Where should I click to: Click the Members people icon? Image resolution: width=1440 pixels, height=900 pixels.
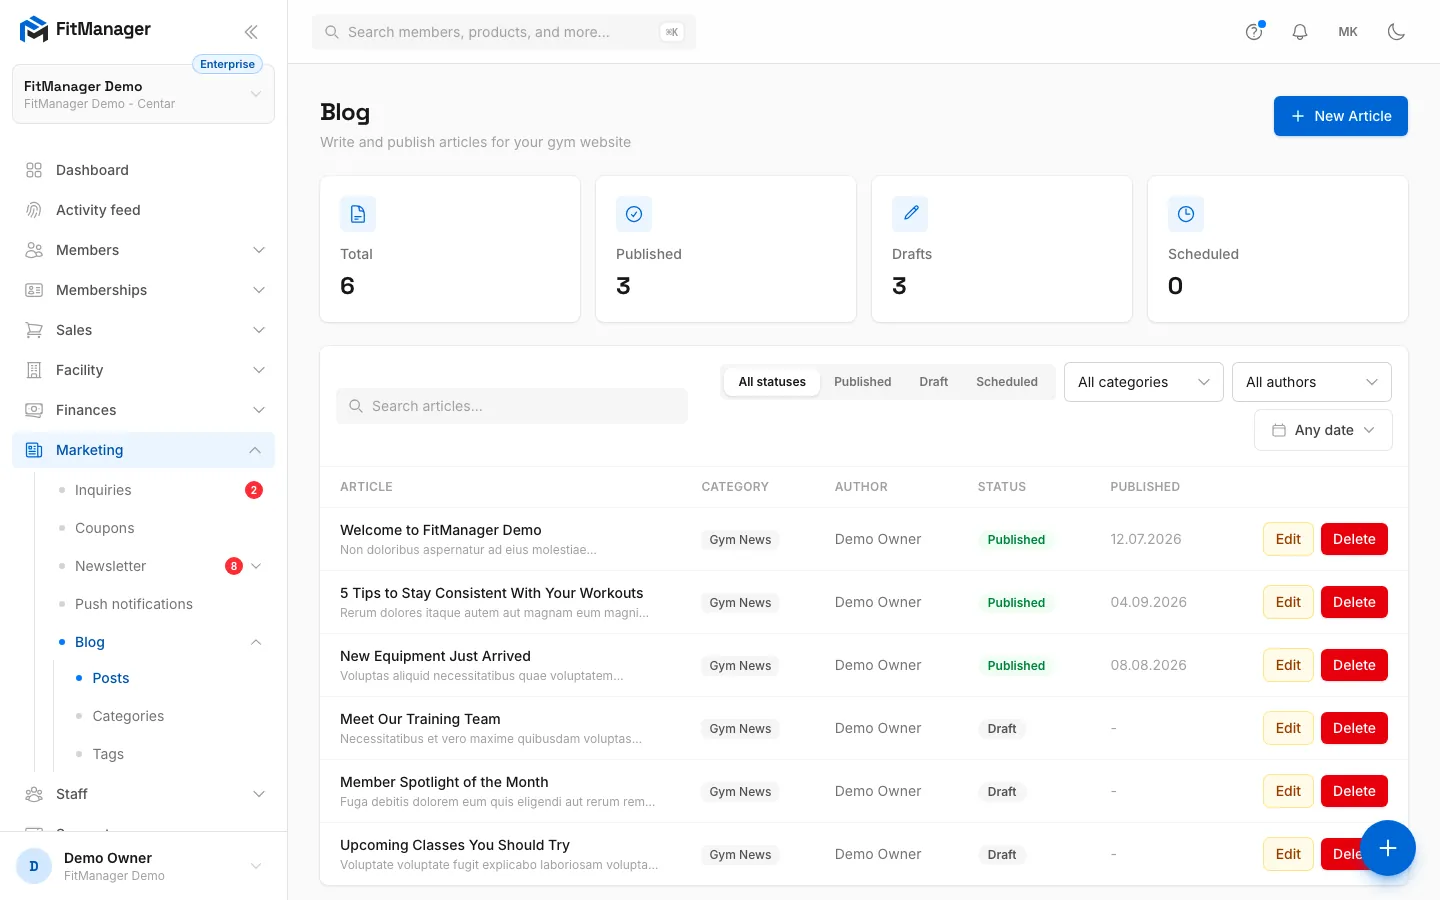coord(34,250)
